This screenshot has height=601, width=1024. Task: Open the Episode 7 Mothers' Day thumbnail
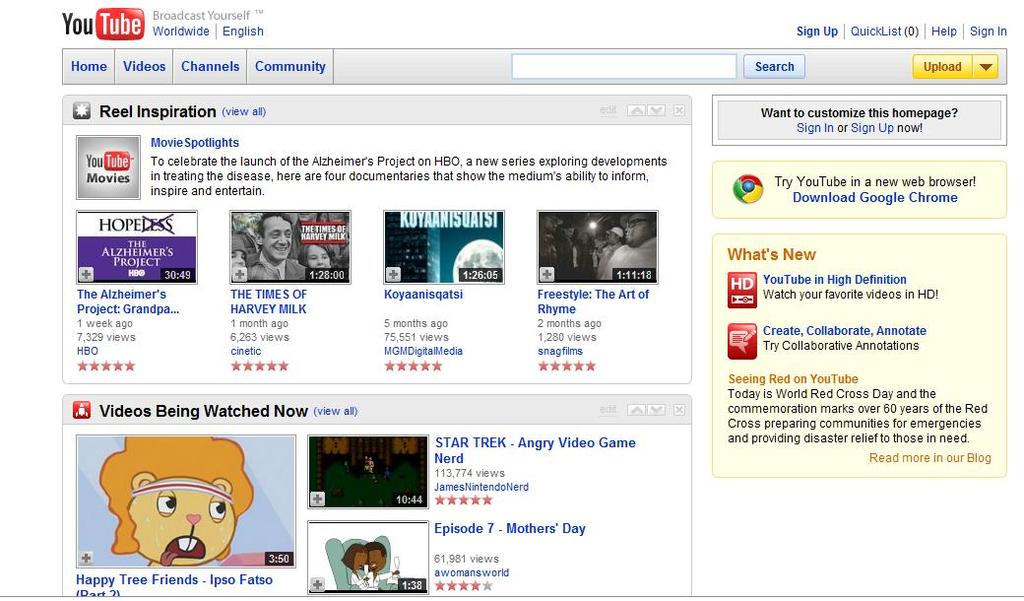368,557
